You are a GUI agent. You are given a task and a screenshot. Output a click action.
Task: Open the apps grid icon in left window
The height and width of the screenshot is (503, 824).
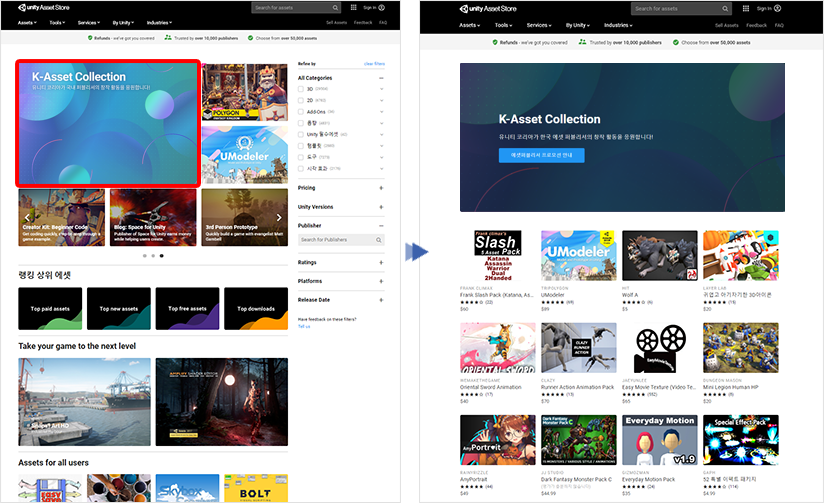[x=354, y=7]
